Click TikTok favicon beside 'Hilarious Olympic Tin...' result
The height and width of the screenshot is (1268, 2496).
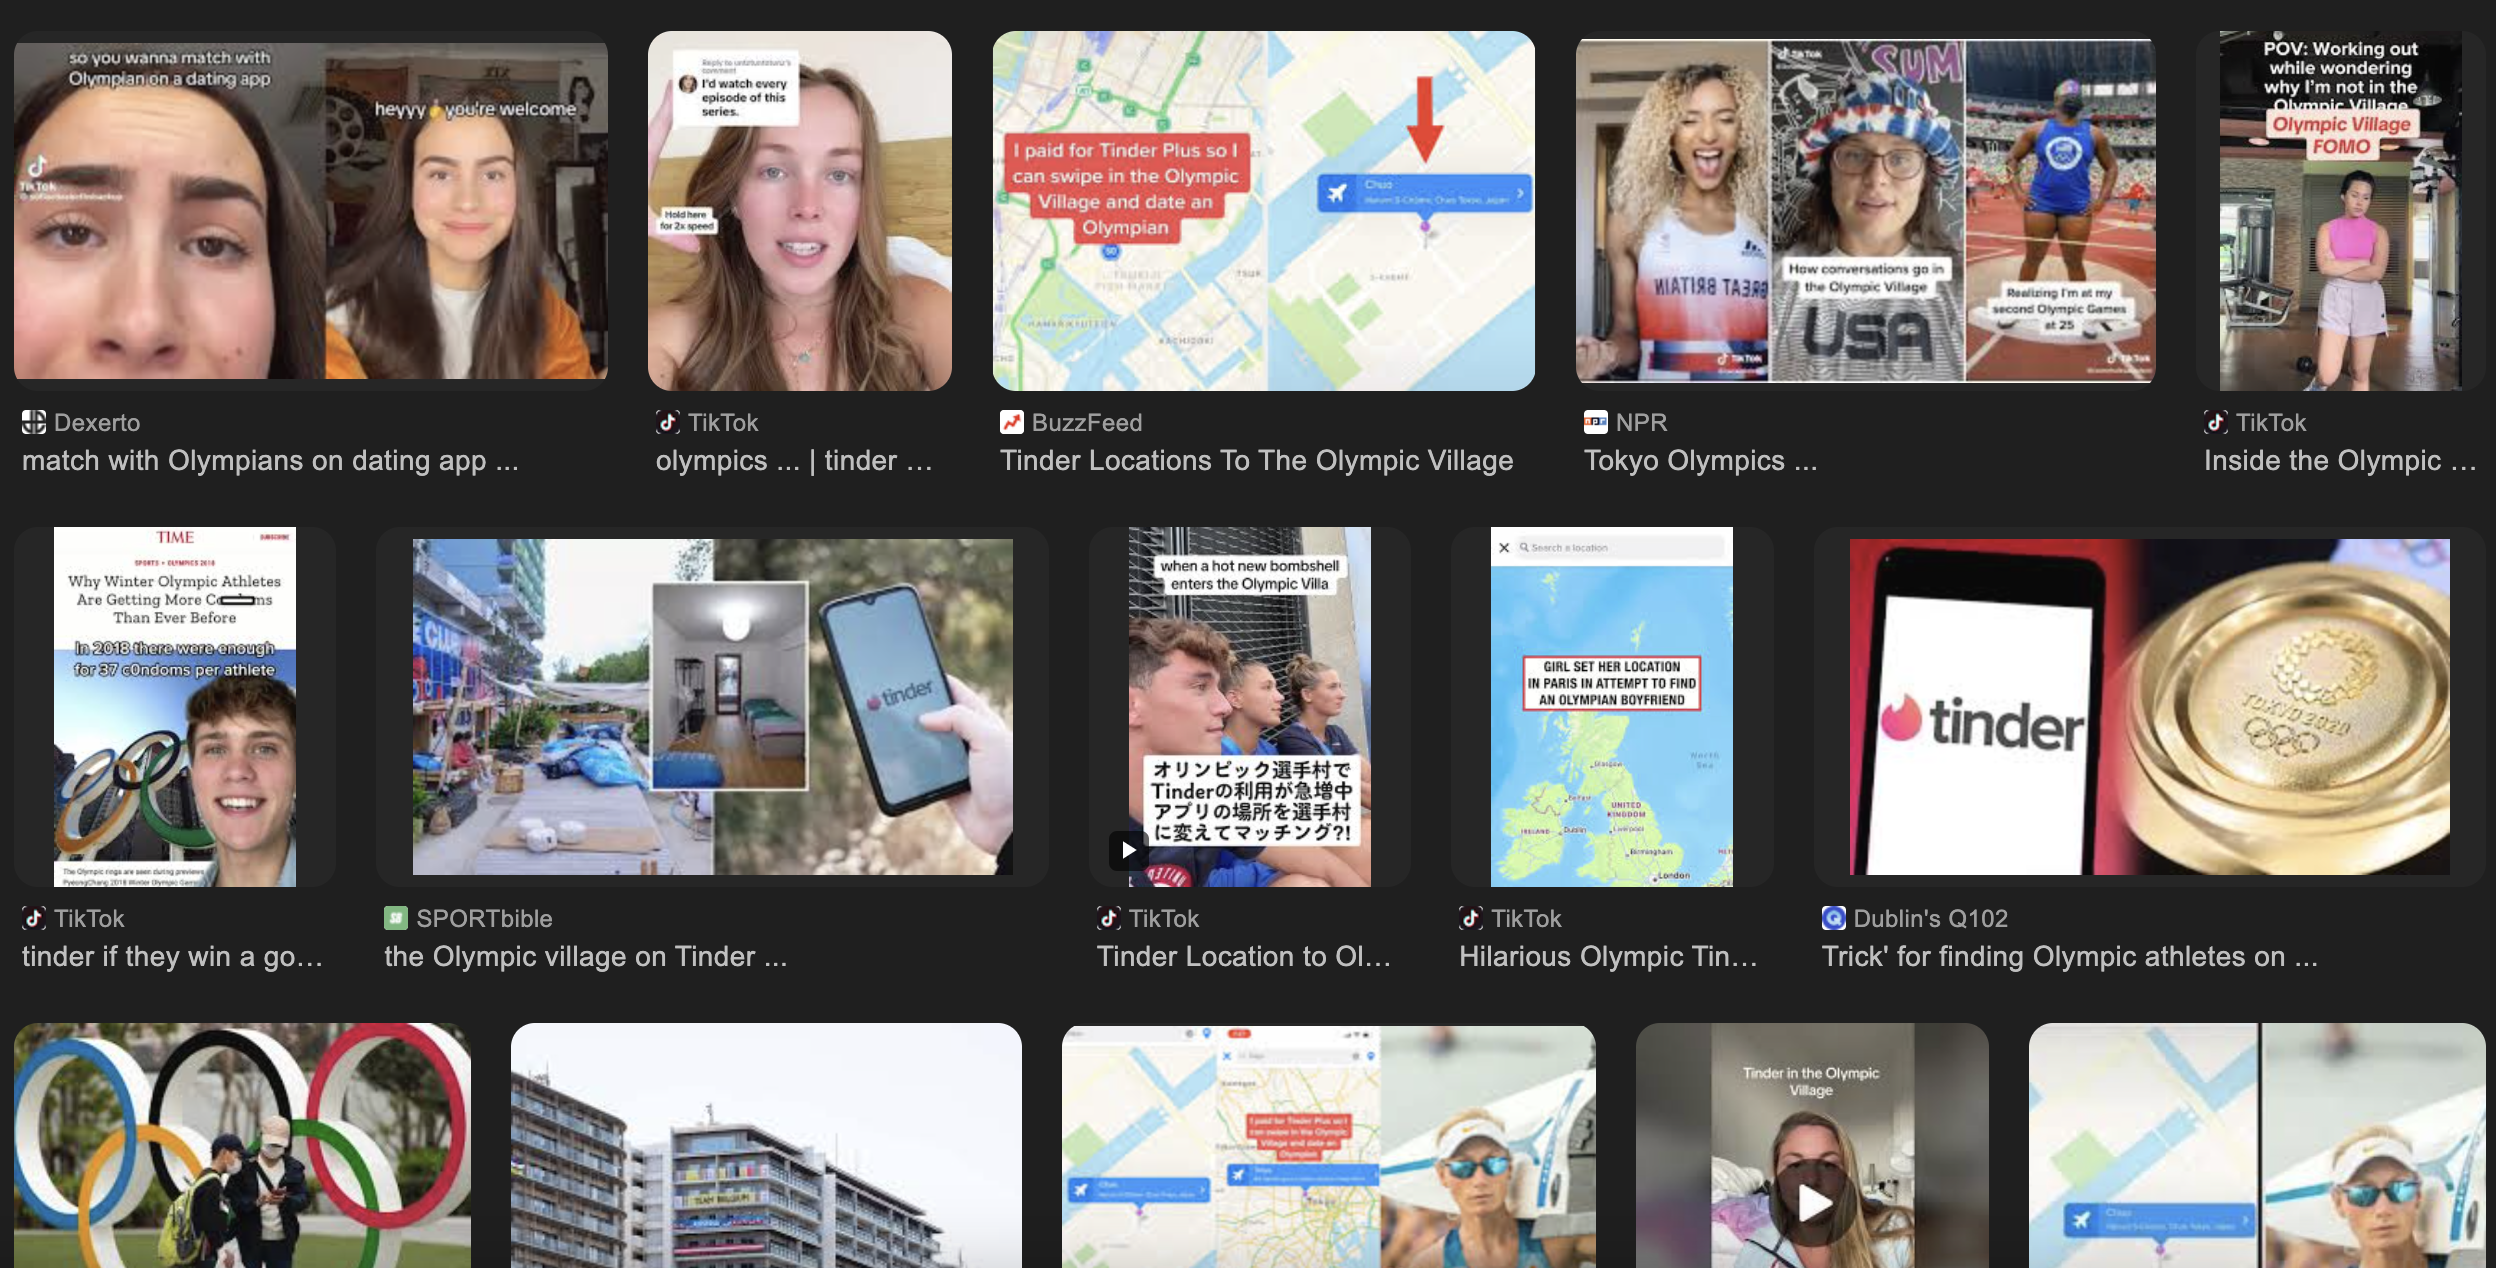pos(1470,918)
